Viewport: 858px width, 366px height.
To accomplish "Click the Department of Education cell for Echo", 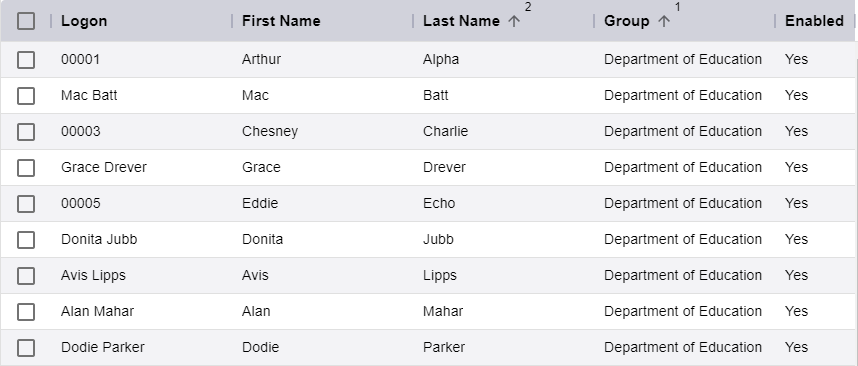I will point(683,204).
